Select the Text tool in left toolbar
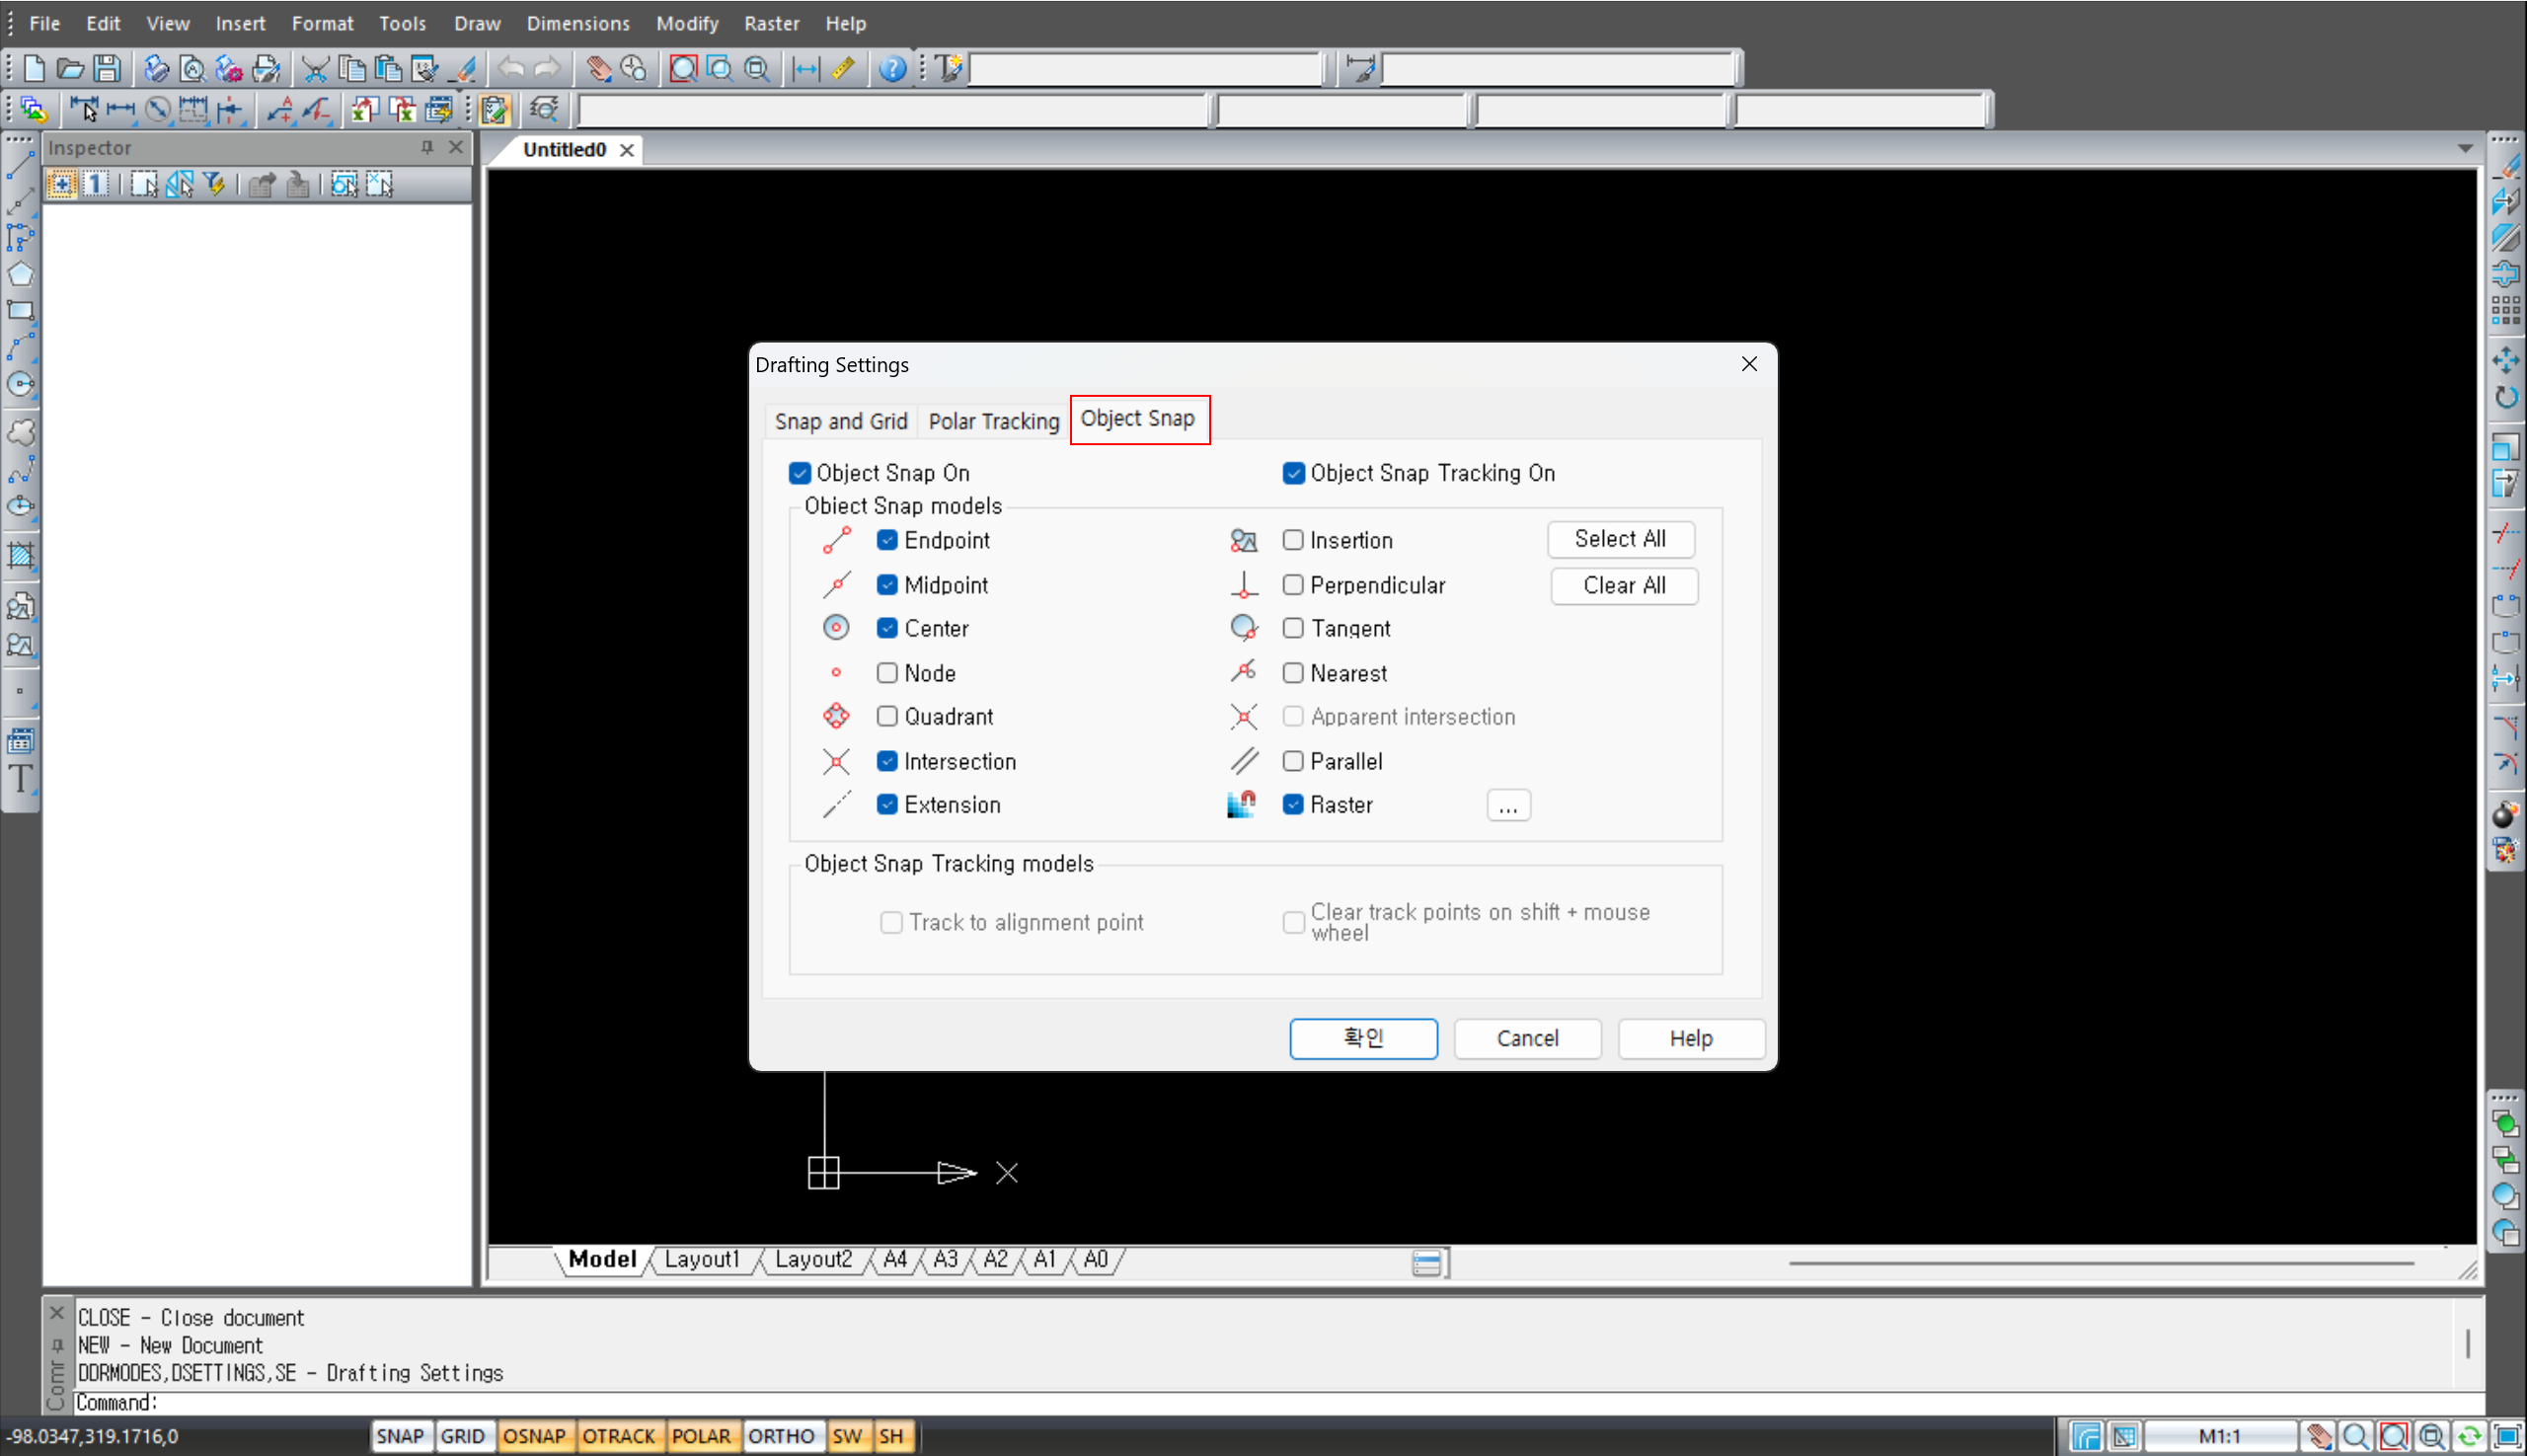Viewport: 2527px width, 1456px height. (20, 778)
